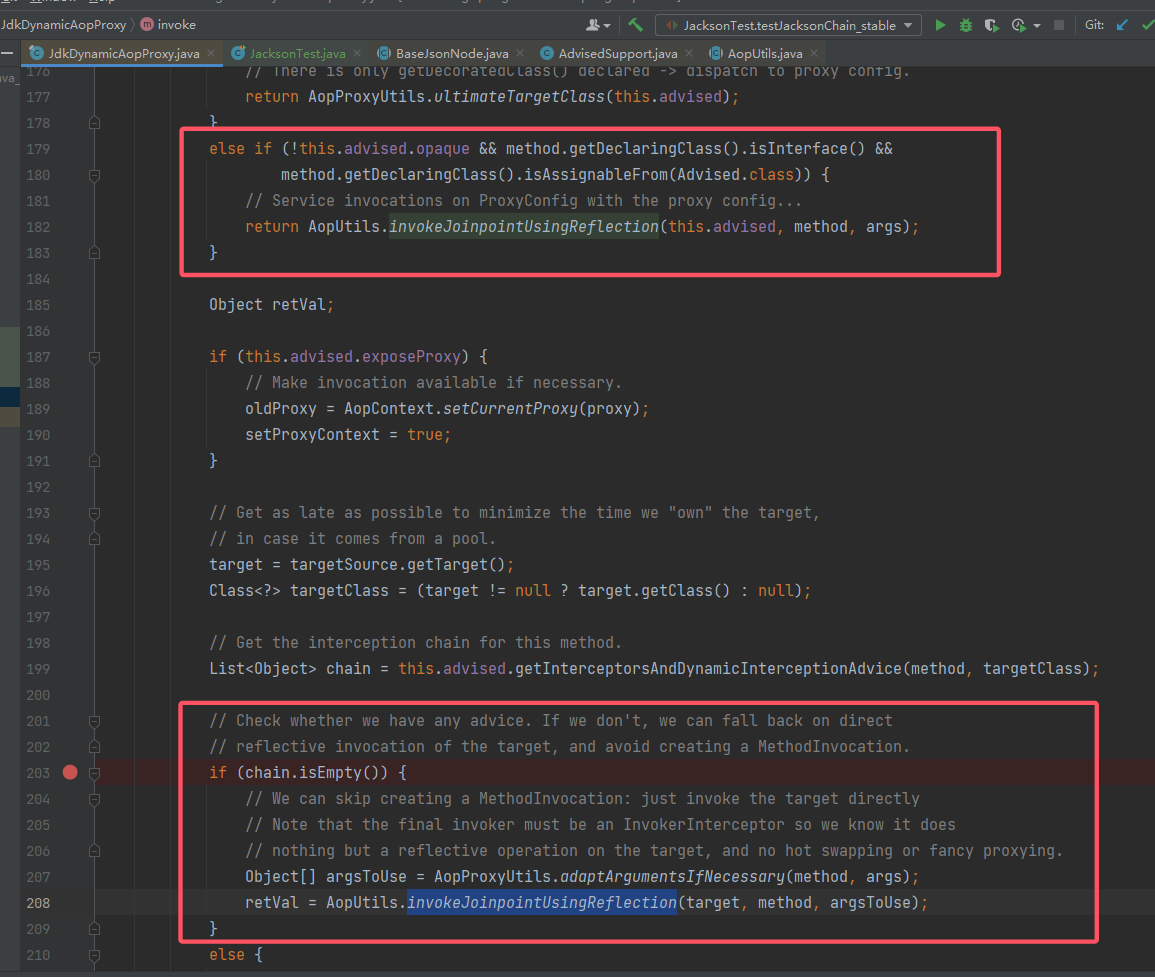1155x977 pixels.
Task: Fold the comment block starting line 201
Action: coord(94,721)
